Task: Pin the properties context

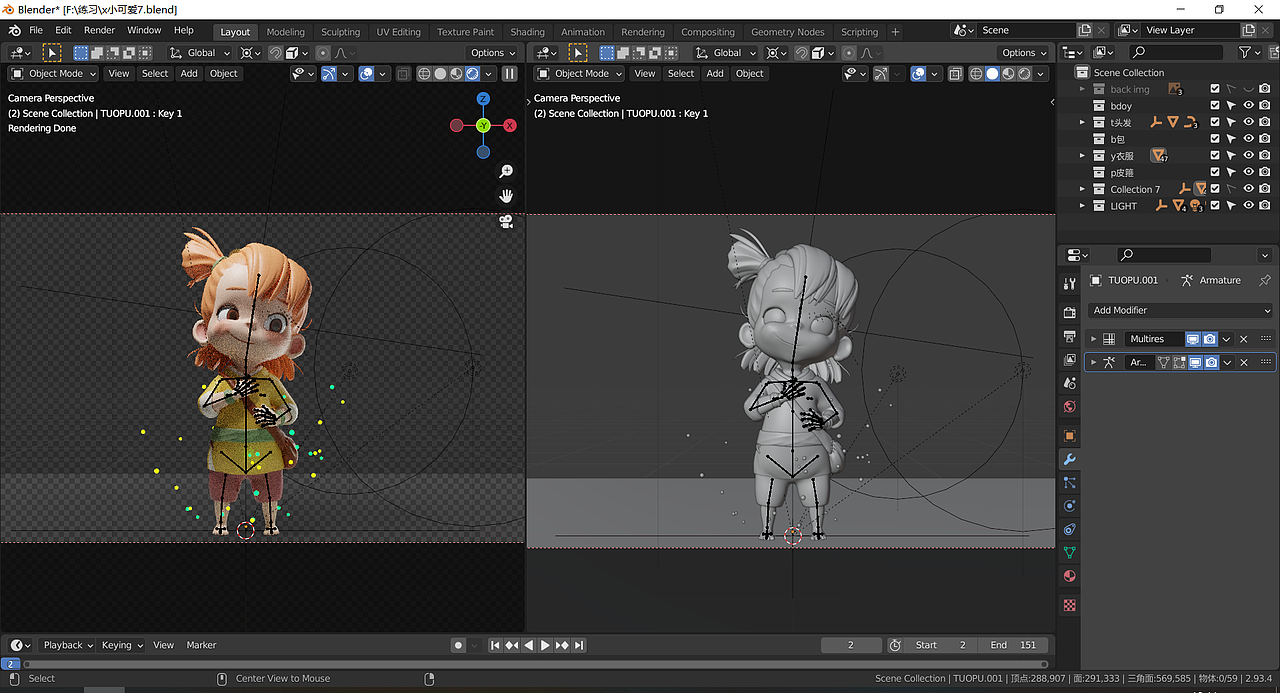Action: point(1265,280)
